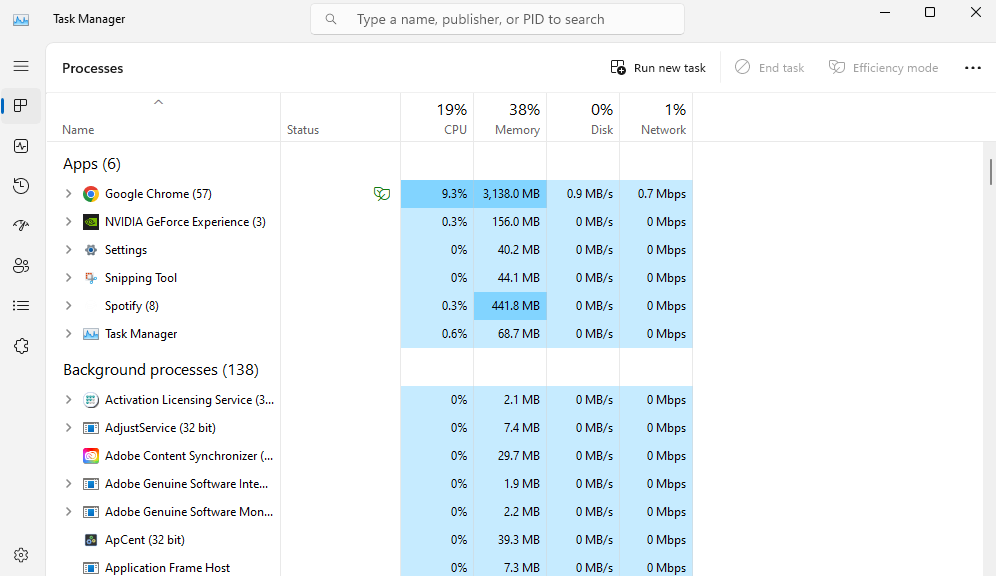Click Task Manager's 68.7 MB memory cell
Image resolution: width=996 pixels, height=576 pixels.
click(510, 333)
